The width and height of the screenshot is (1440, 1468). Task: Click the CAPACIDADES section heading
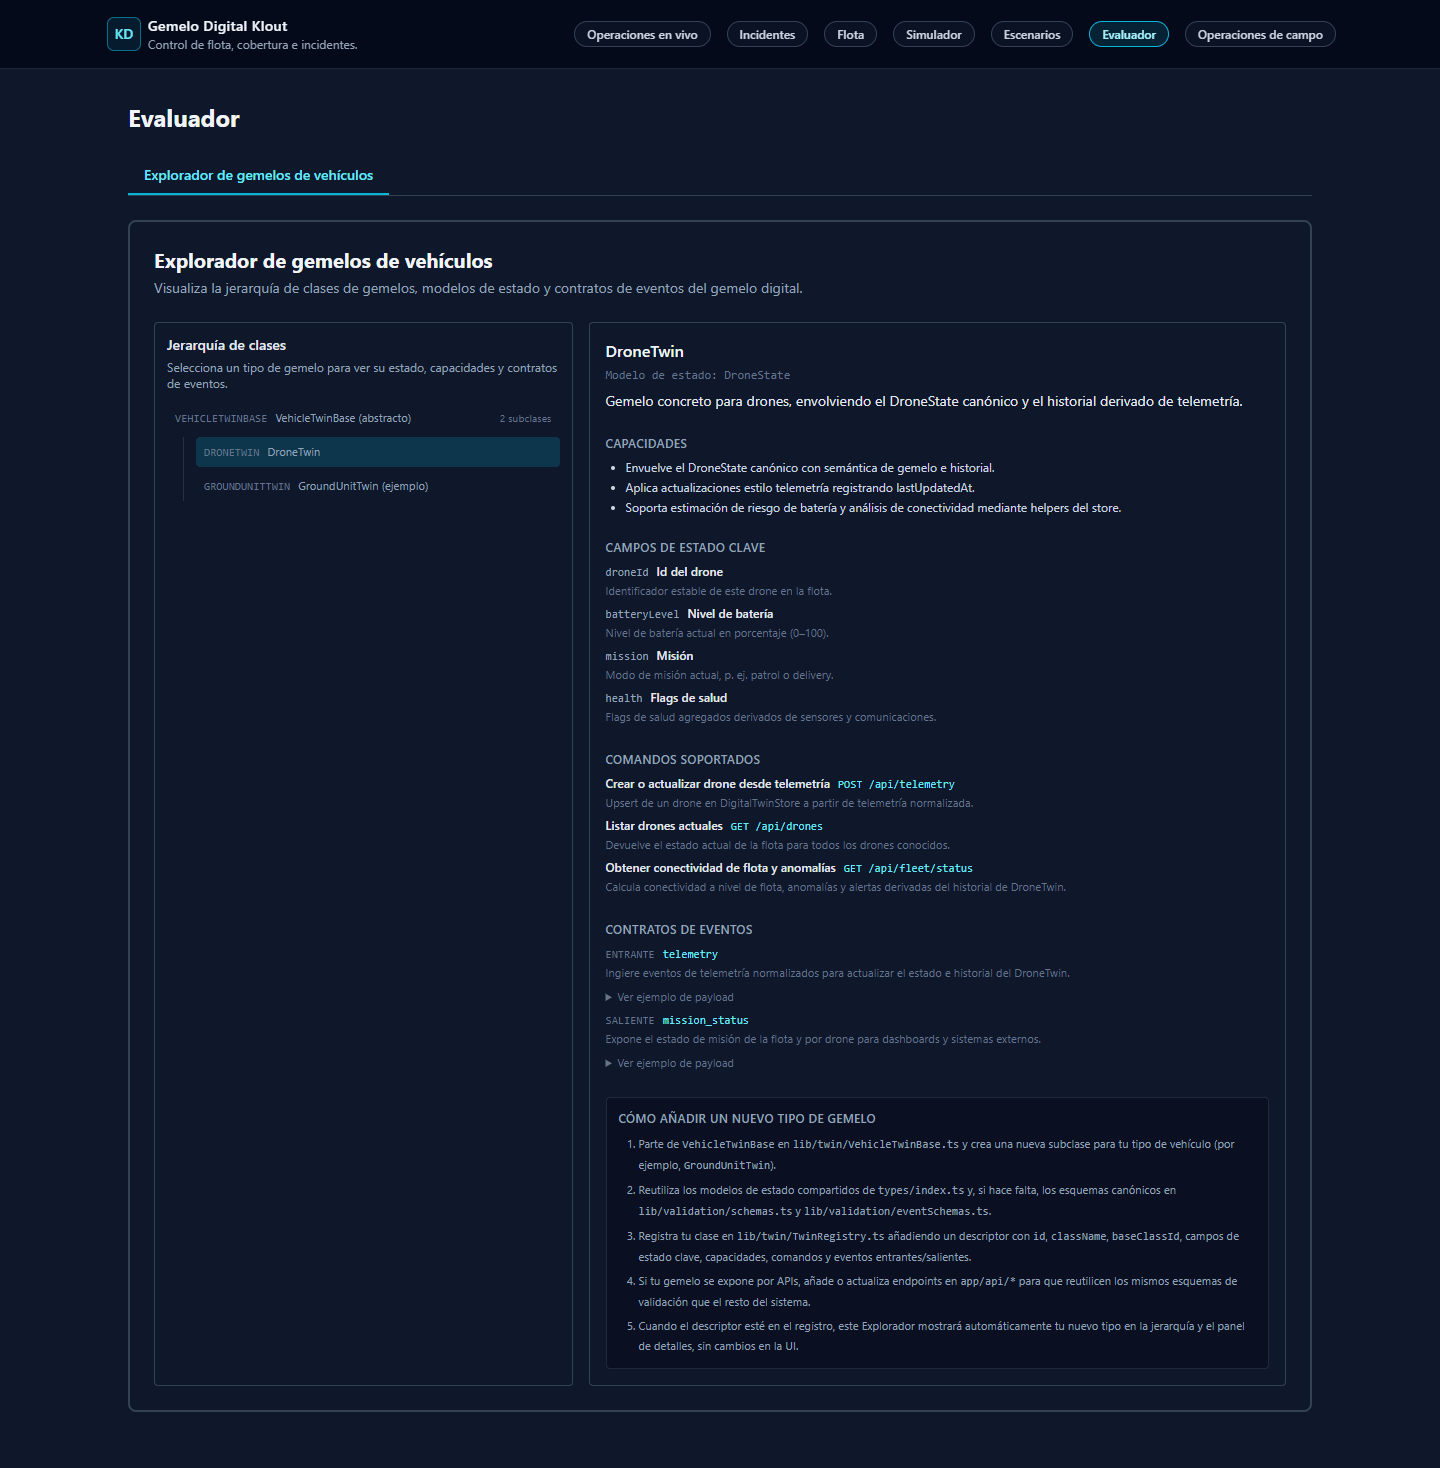tap(646, 444)
